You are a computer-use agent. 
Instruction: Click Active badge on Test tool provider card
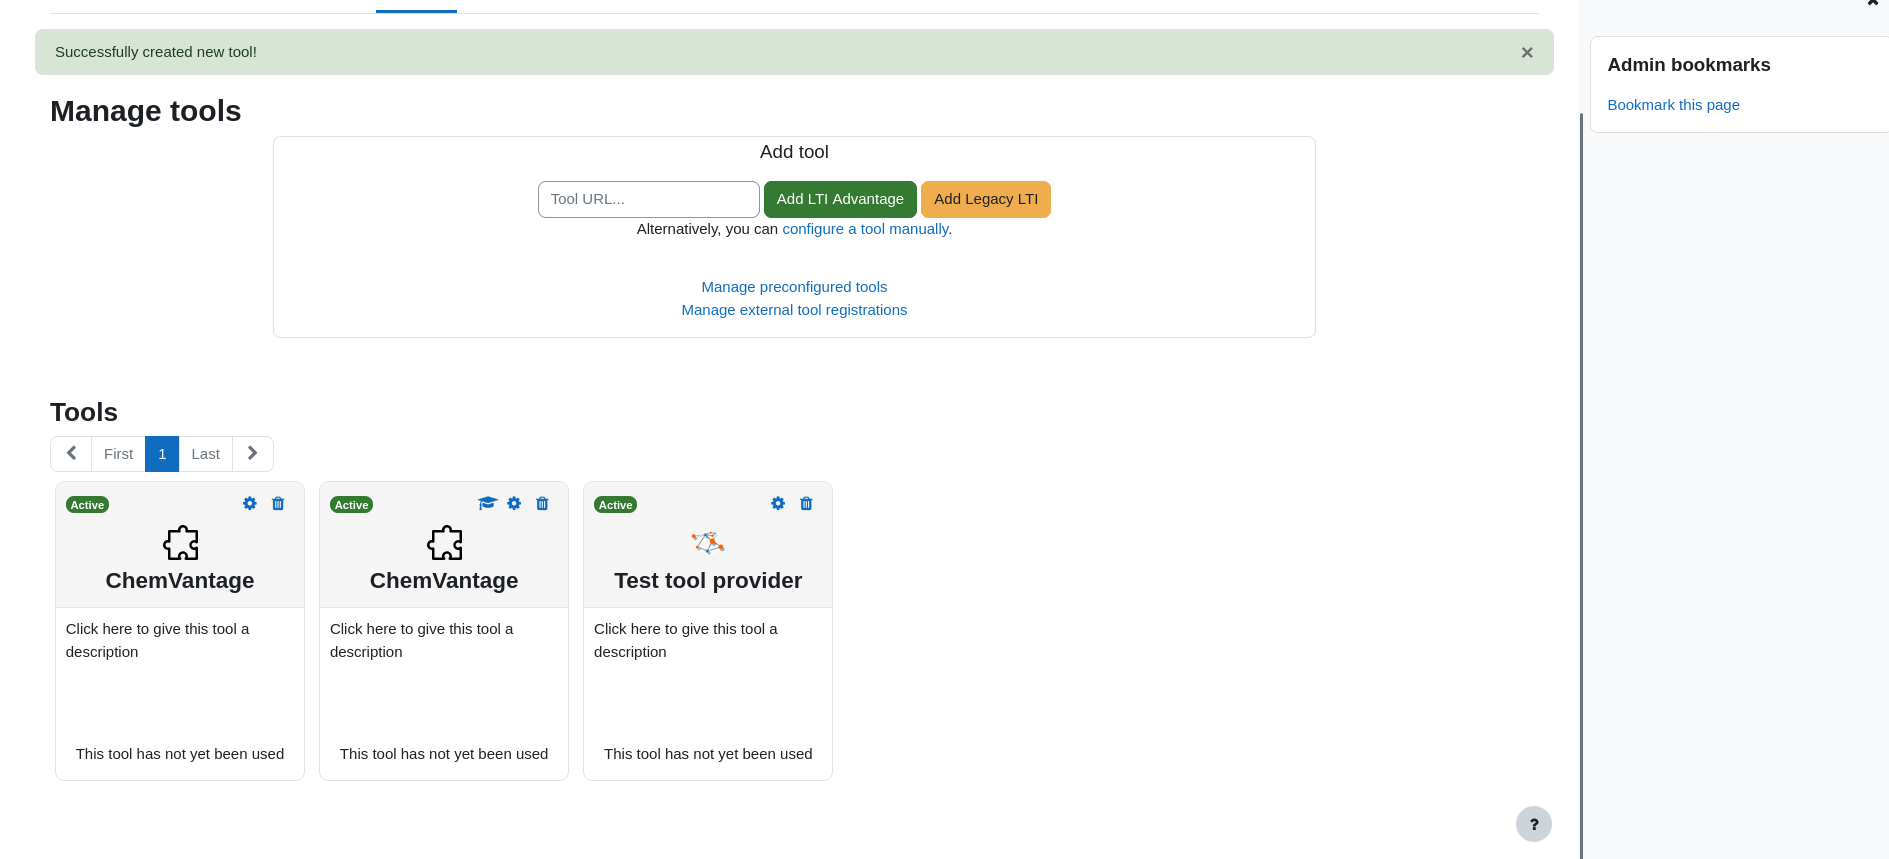615,505
